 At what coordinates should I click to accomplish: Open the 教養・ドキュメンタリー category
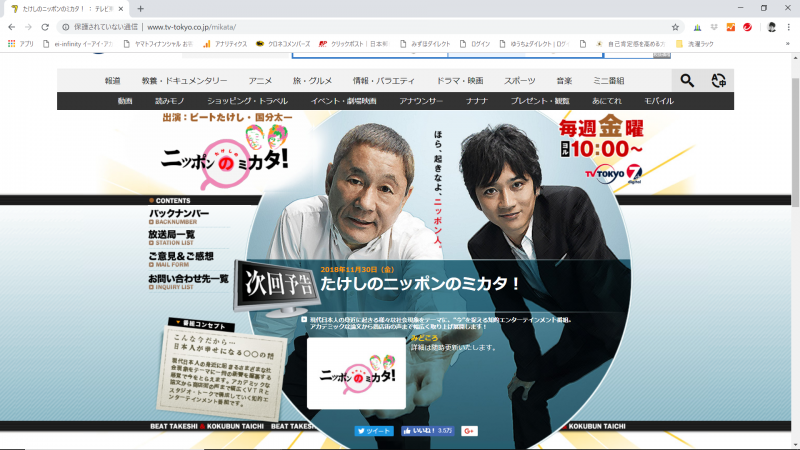184,81
